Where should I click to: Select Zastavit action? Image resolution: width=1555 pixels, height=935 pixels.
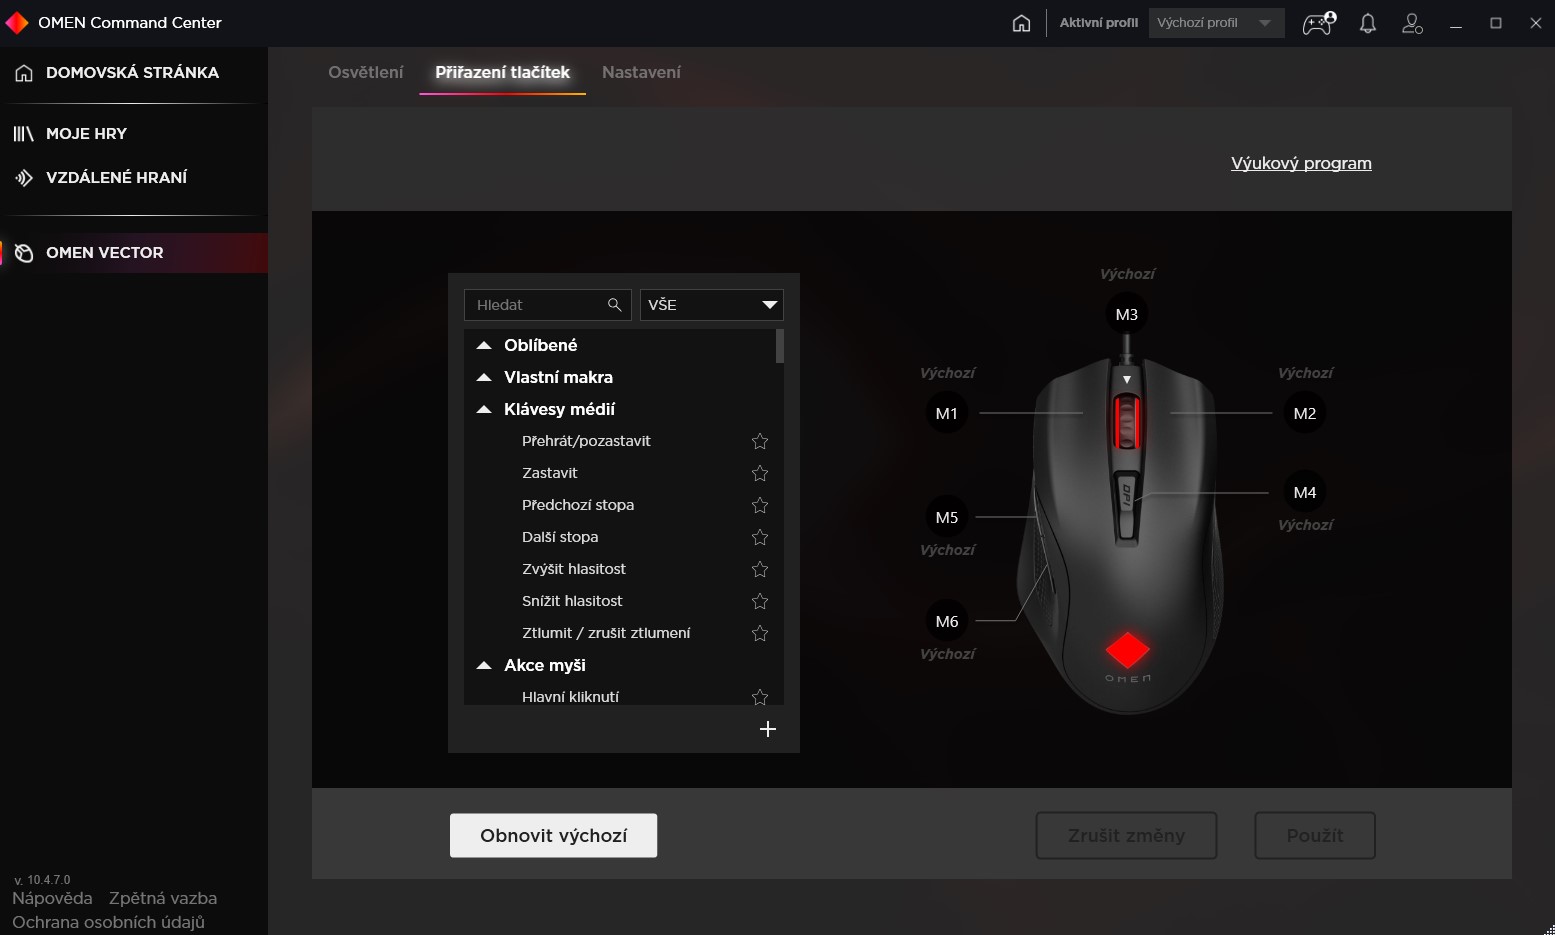point(550,473)
